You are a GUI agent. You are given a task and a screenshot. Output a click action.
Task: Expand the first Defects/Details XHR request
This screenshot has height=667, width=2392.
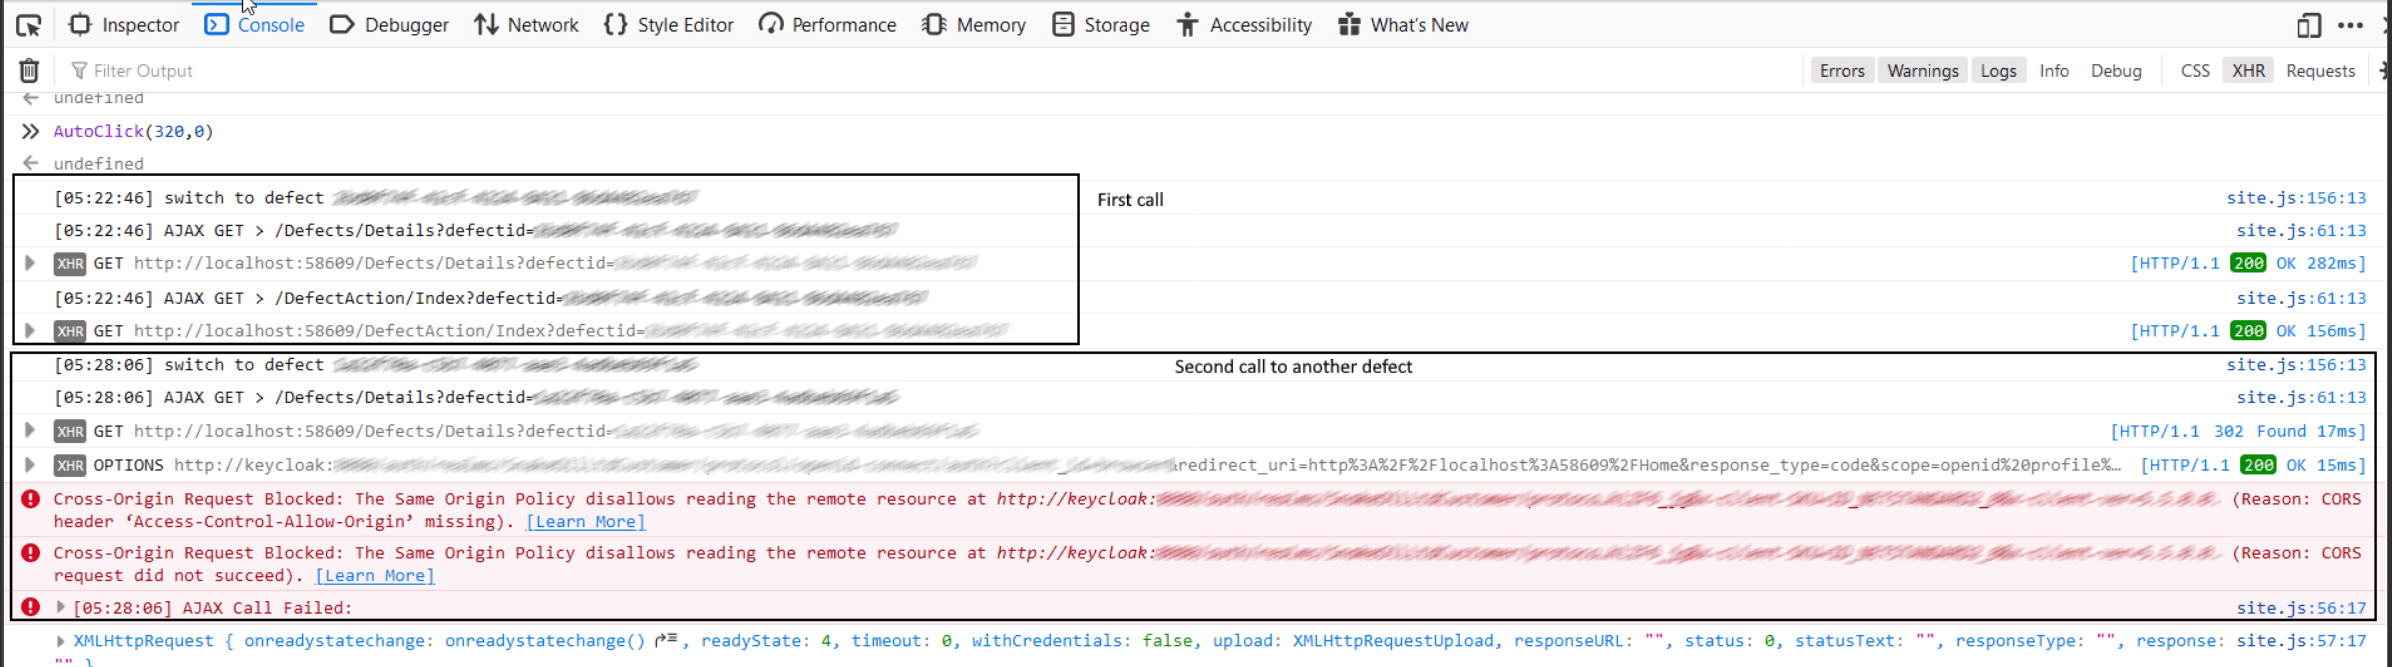(29, 263)
